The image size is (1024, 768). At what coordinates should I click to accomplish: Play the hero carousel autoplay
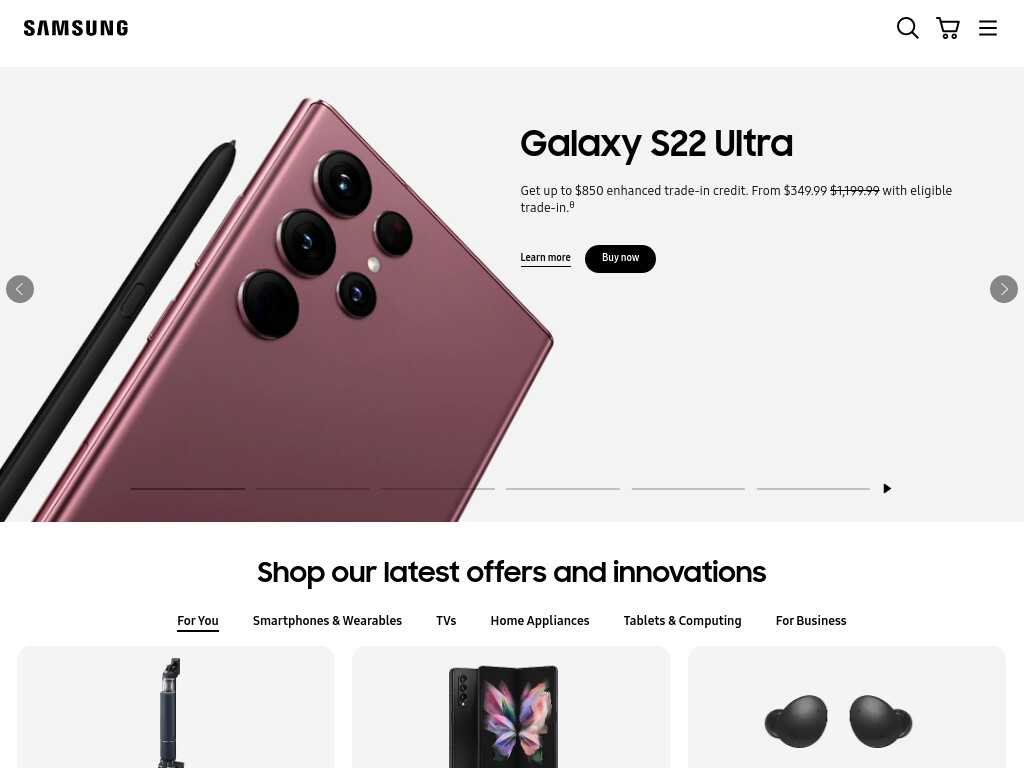[x=887, y=488]
